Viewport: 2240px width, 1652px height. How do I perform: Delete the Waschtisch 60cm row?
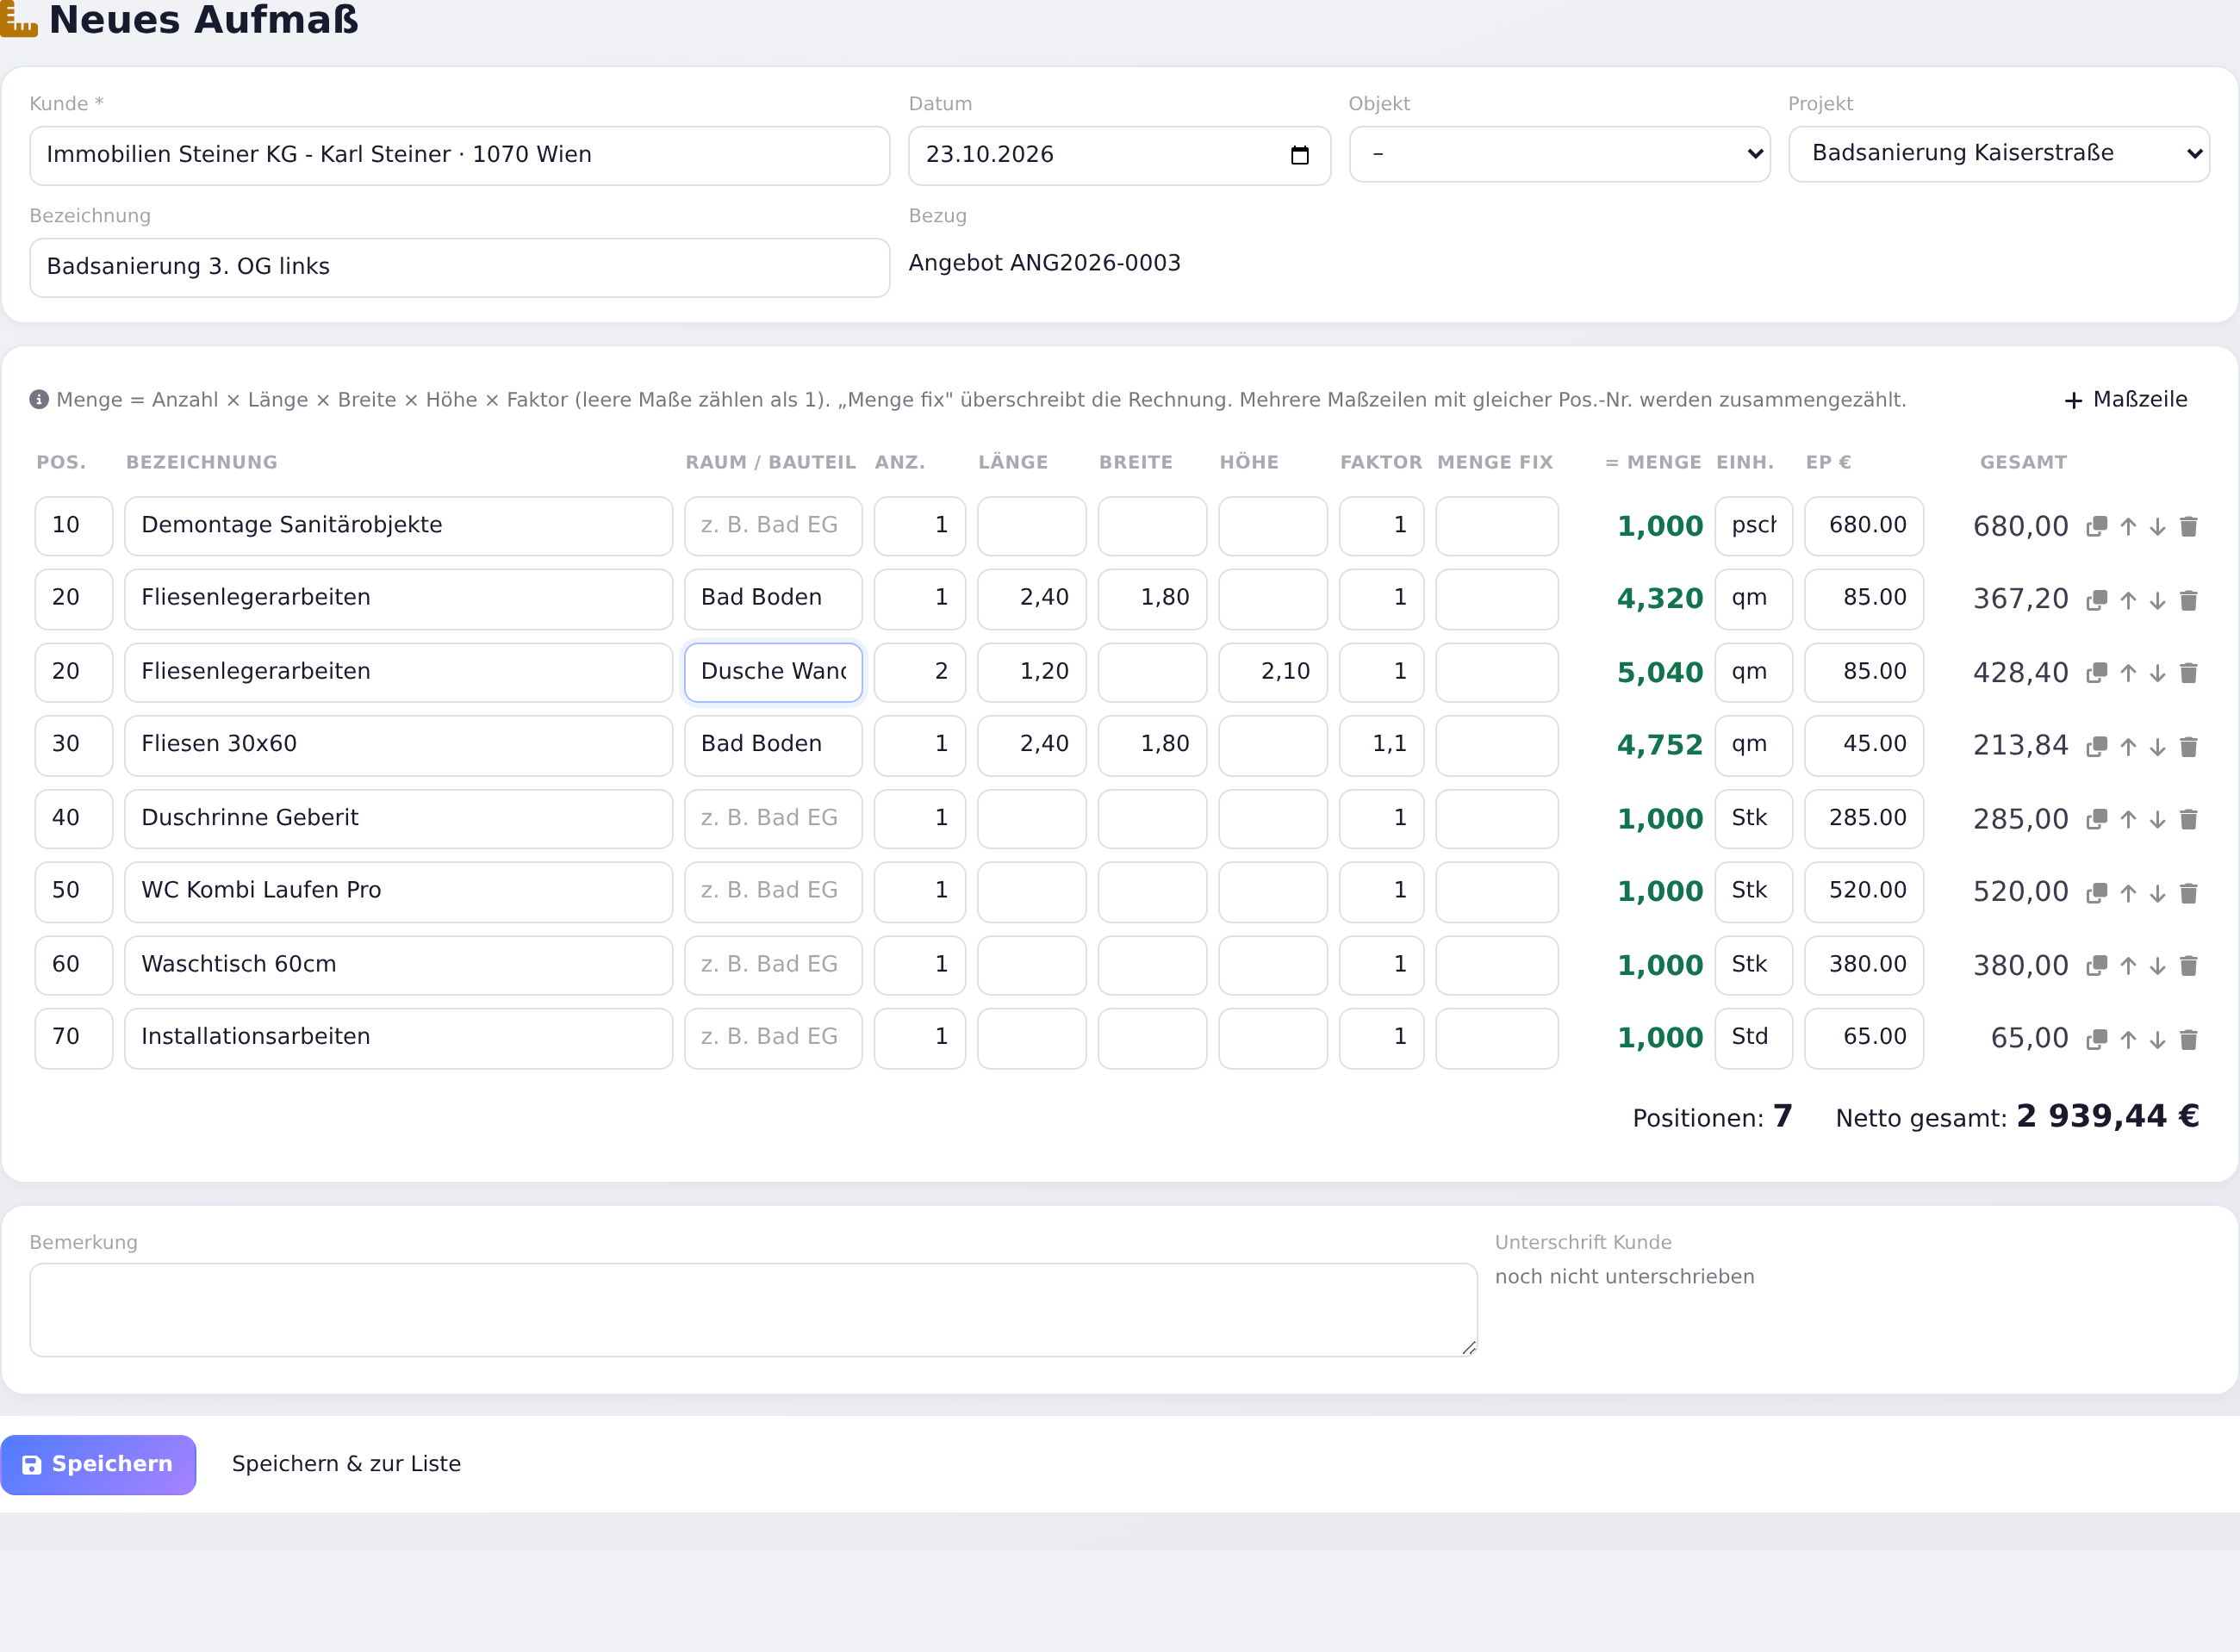coord(2188,966)
